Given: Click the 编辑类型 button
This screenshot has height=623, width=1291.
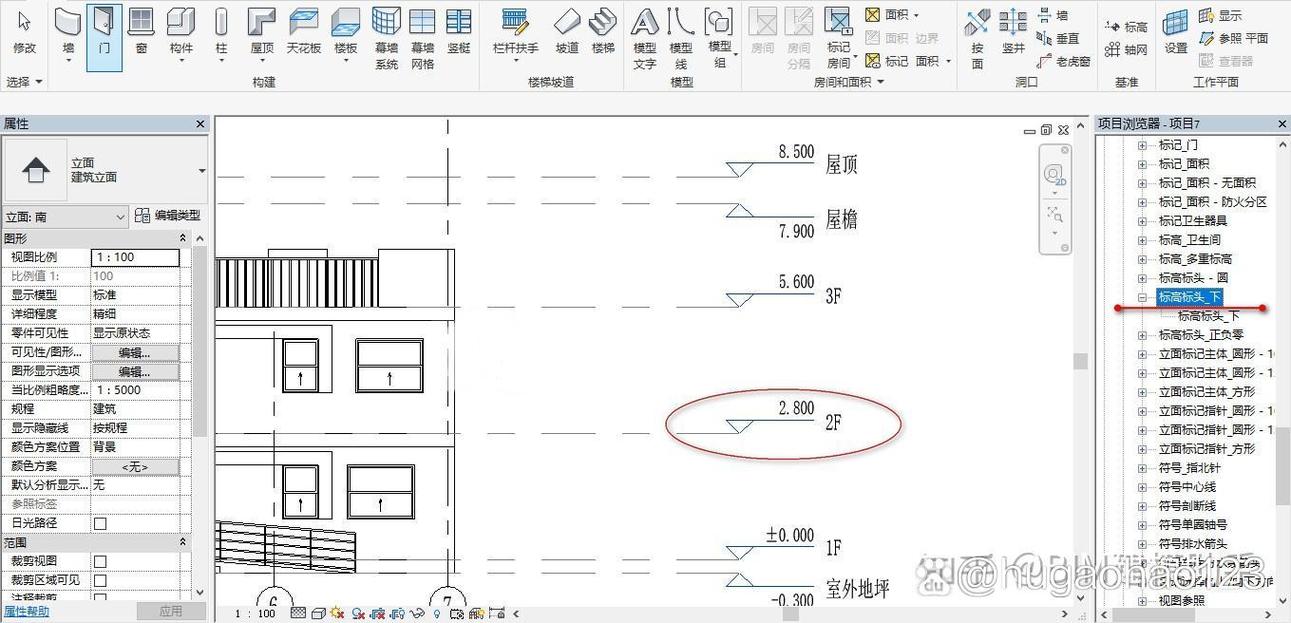Looking at the screenshot, I should [x=167, y=215].
